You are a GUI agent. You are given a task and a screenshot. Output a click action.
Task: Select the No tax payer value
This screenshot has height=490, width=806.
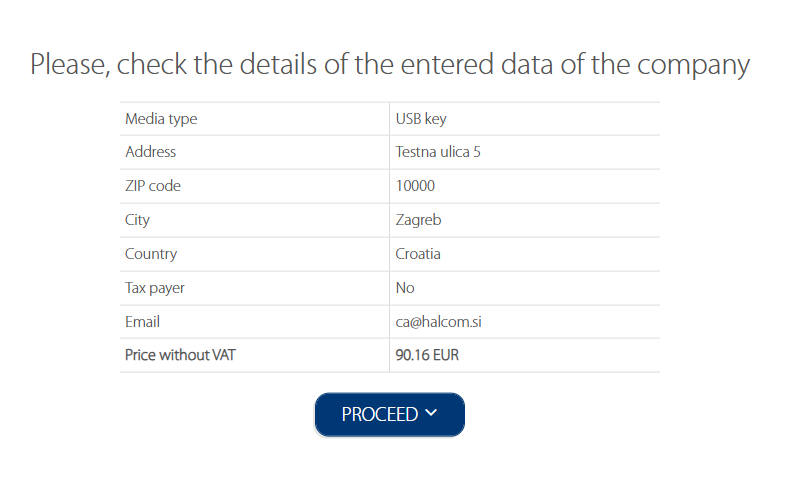click(x=405, y=288)
